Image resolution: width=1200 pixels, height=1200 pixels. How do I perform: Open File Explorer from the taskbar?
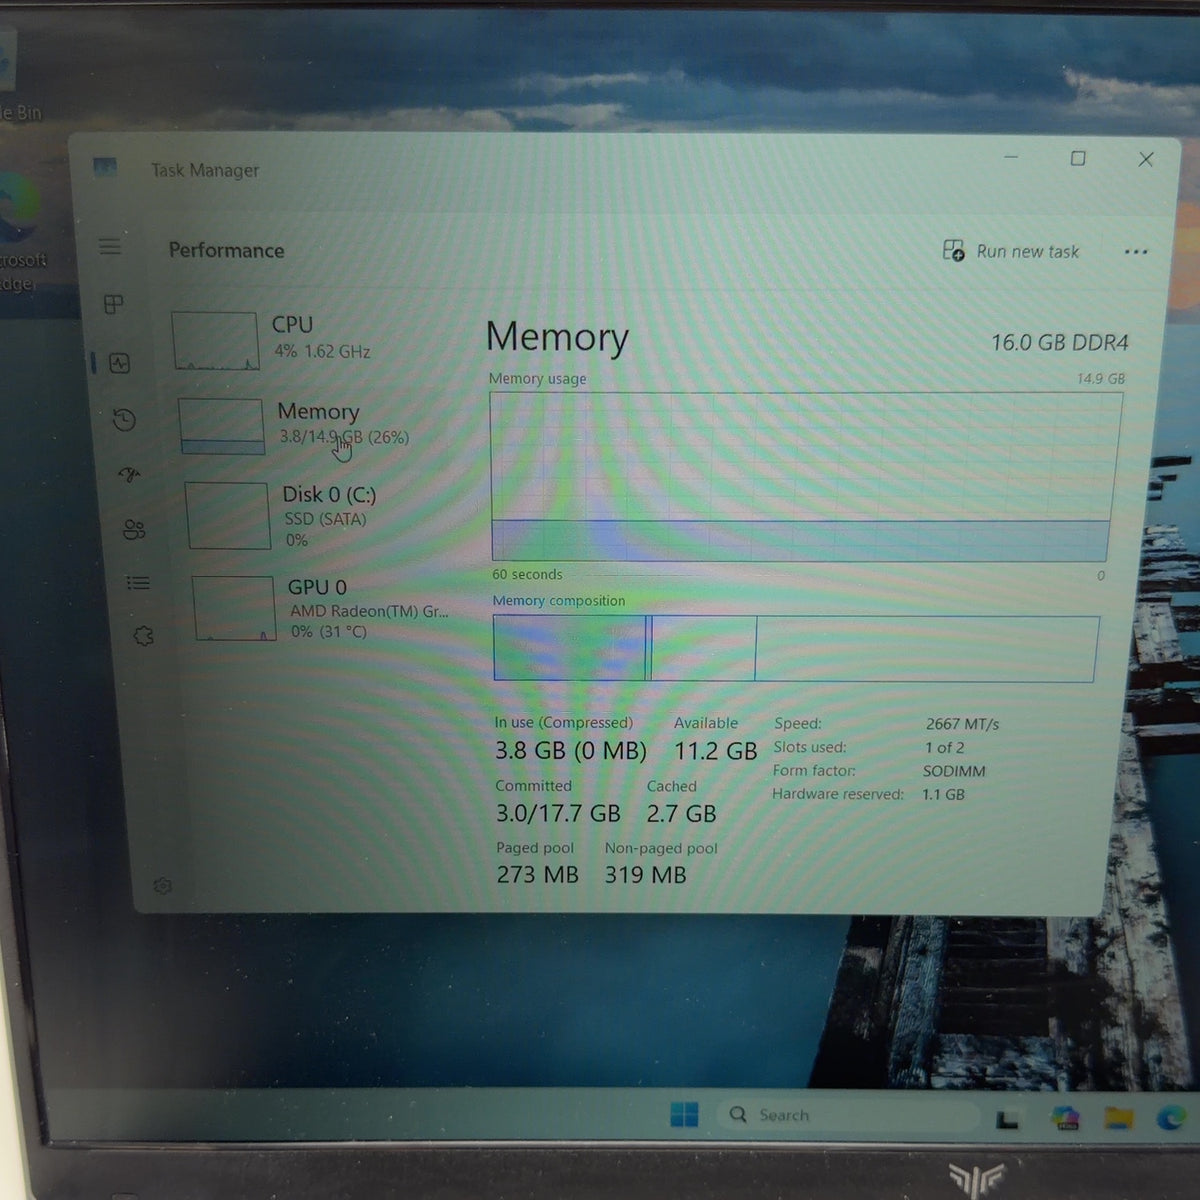pos(1119,1117)
